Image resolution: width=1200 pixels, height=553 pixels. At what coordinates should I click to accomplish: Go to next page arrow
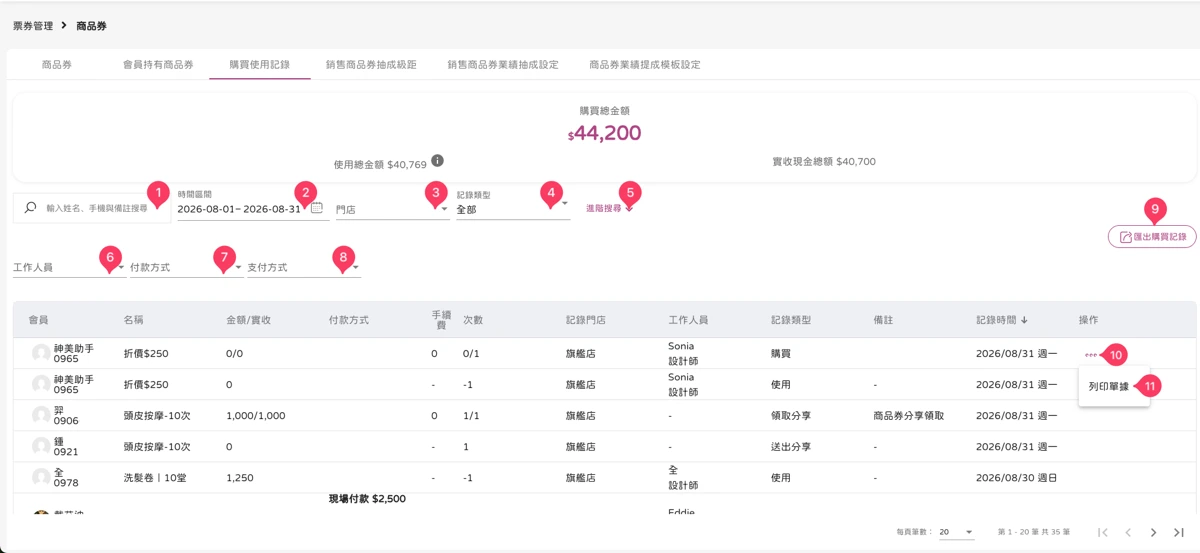1153,532
